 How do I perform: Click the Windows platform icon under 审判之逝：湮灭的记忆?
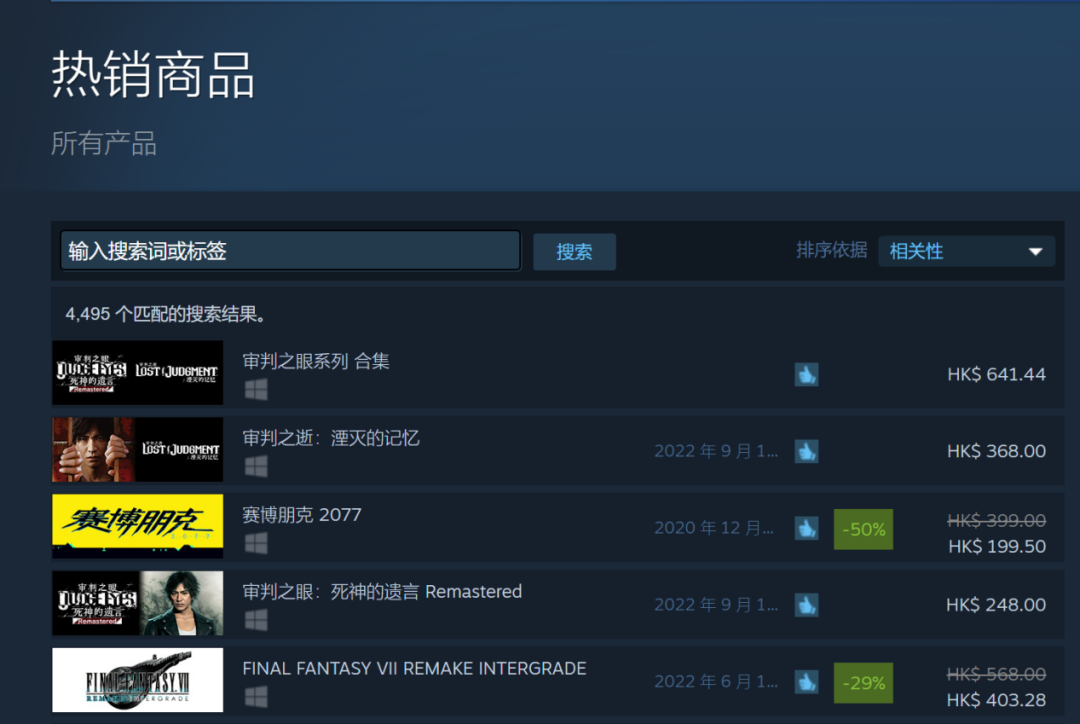(256, 466)
